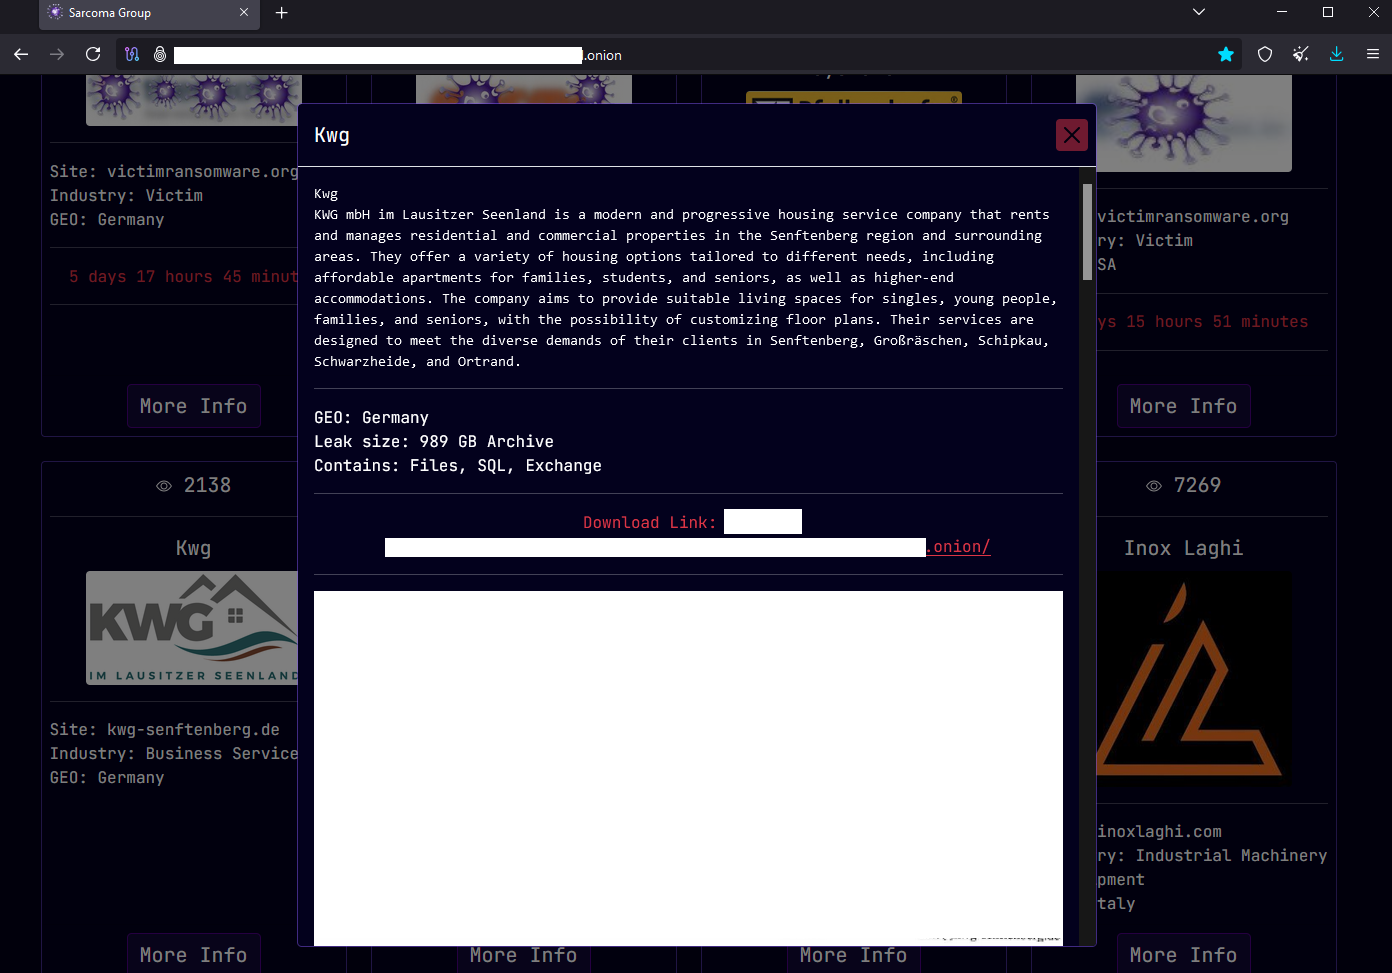The image size is (1392, 973).
Task: Click the '2138' view count
Action: [207, 485]
